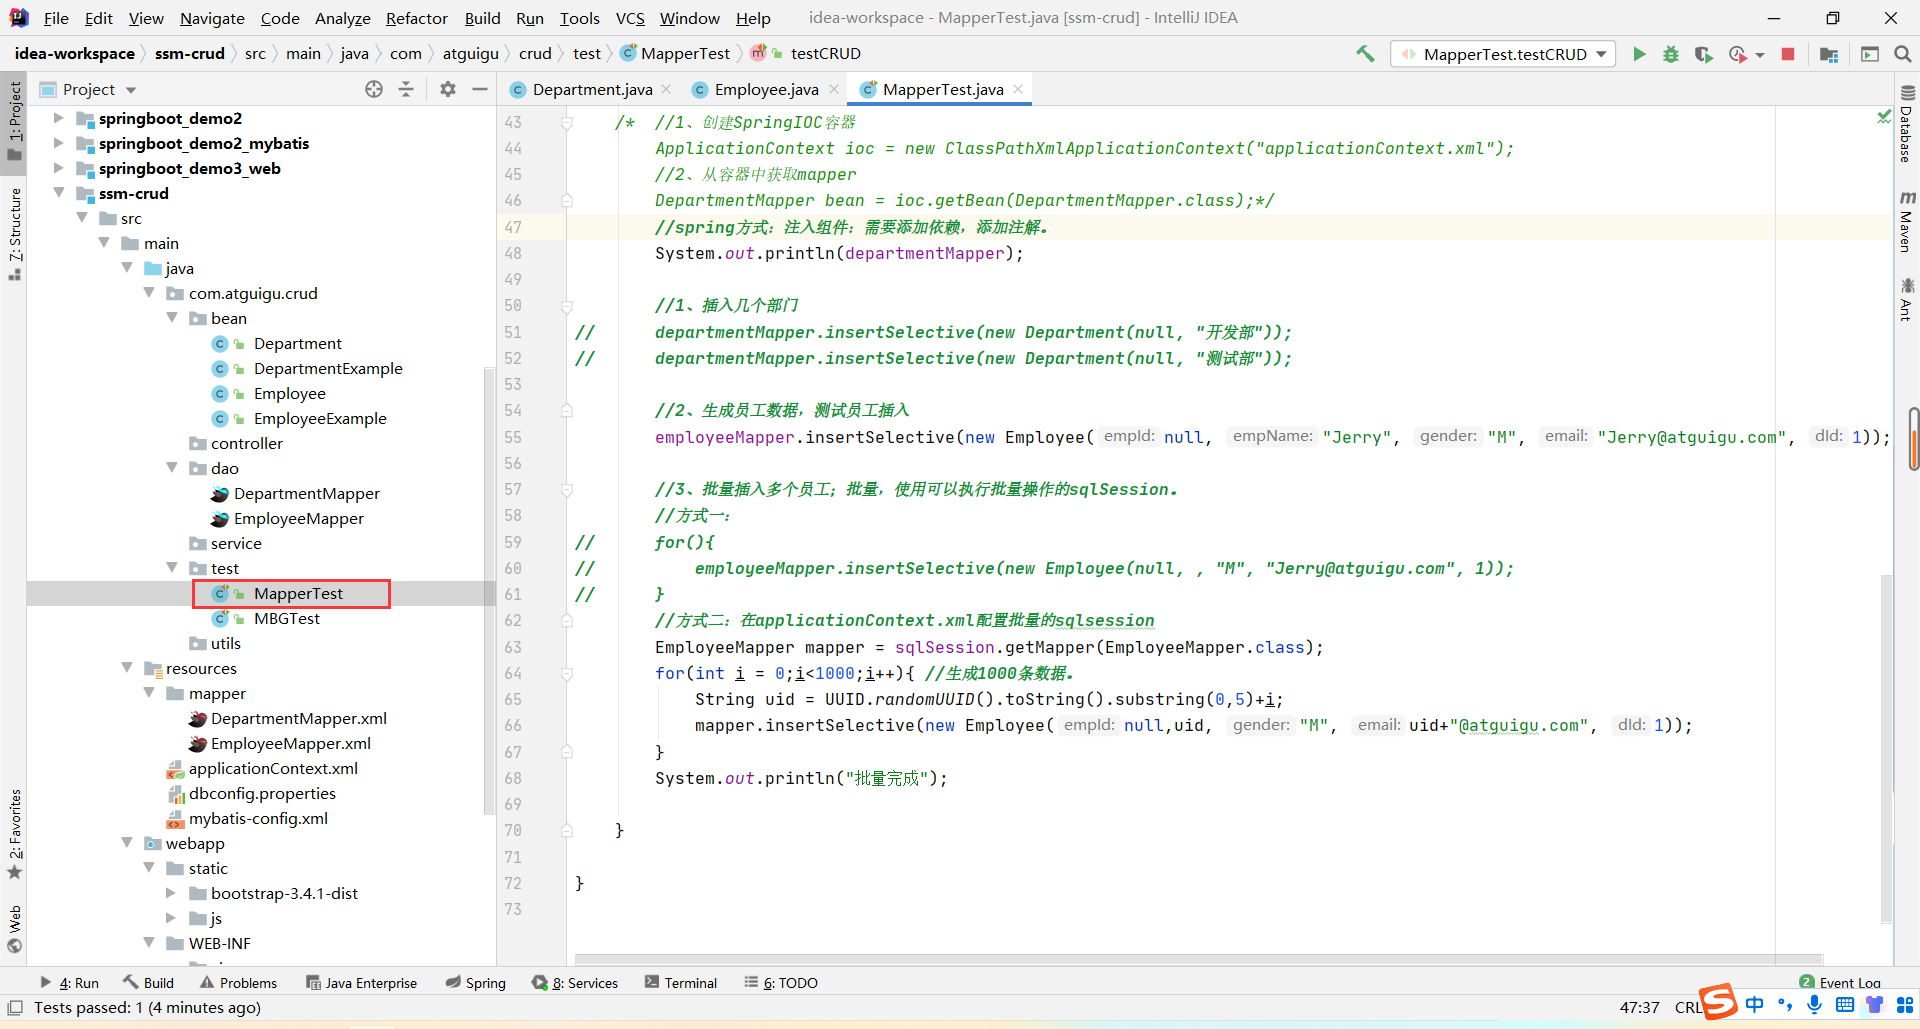The height and width of the screenshot is (1029, 1920).
Task: Open the Terminal tool window
Action: [681, 983]
